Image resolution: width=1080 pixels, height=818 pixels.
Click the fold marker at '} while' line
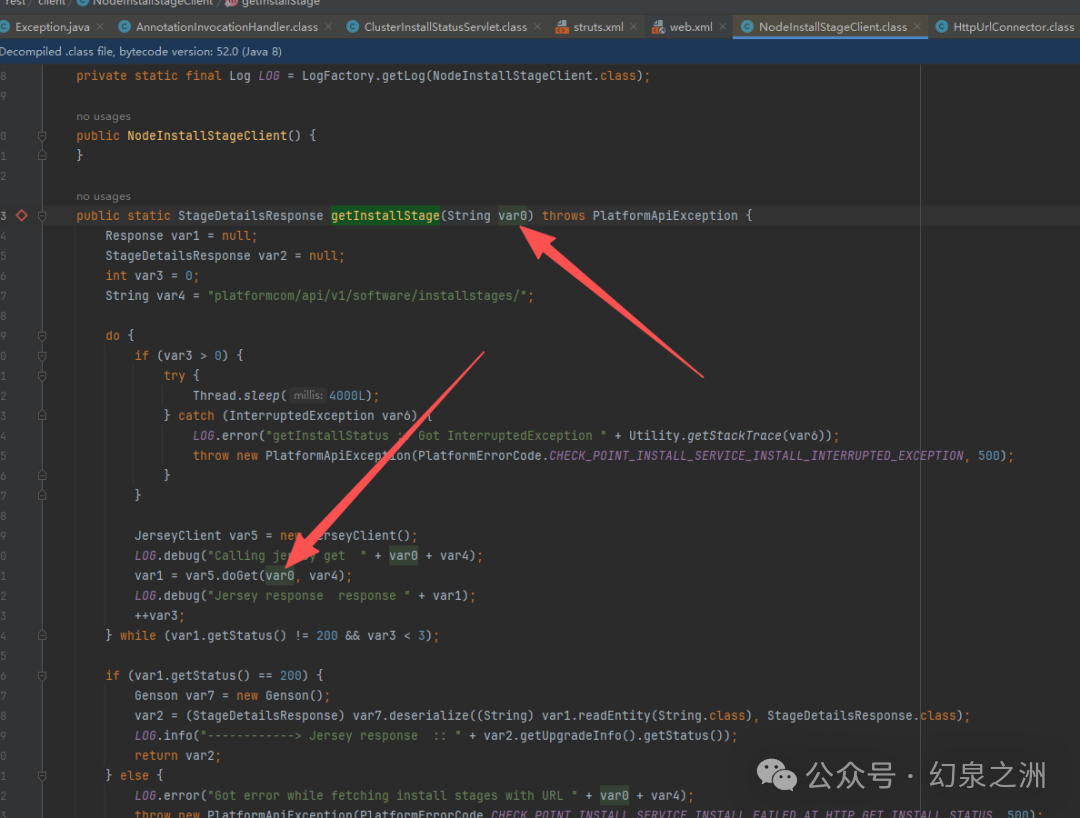pos(42,636)
